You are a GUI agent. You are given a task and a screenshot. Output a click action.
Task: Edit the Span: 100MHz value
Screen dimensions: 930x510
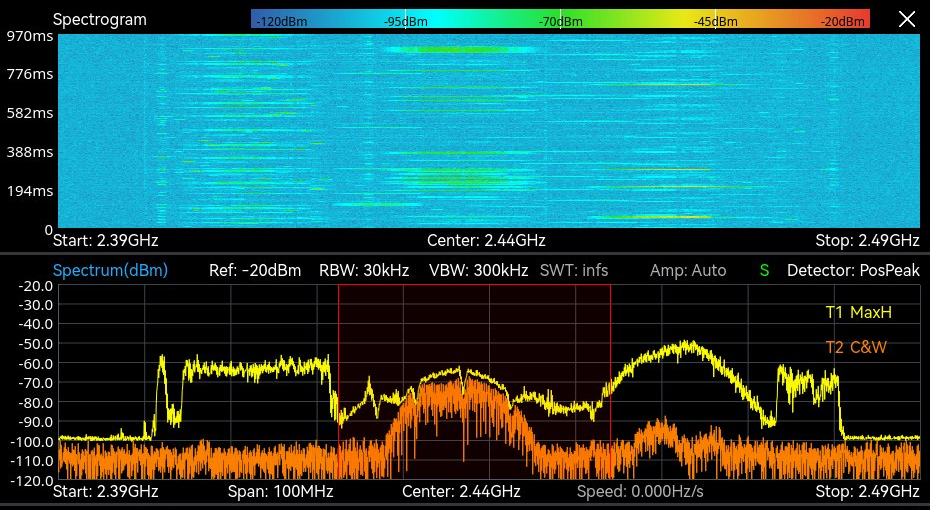tap(281, 492)
